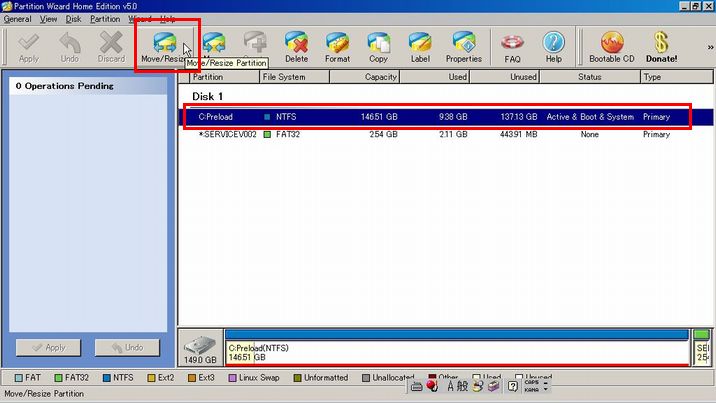
Task: Click the Move/Resize partition toolbar icon
Action: tap(165, 46)
